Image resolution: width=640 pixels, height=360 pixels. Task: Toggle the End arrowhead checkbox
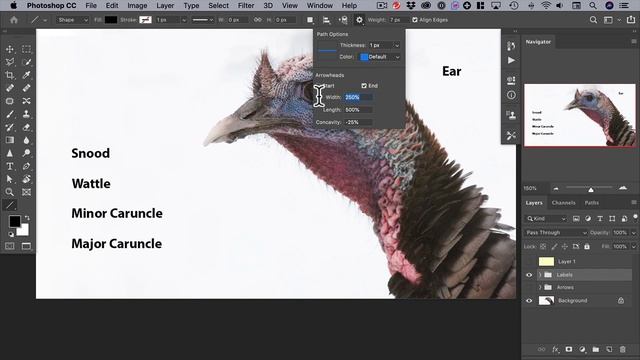point(364,86)
